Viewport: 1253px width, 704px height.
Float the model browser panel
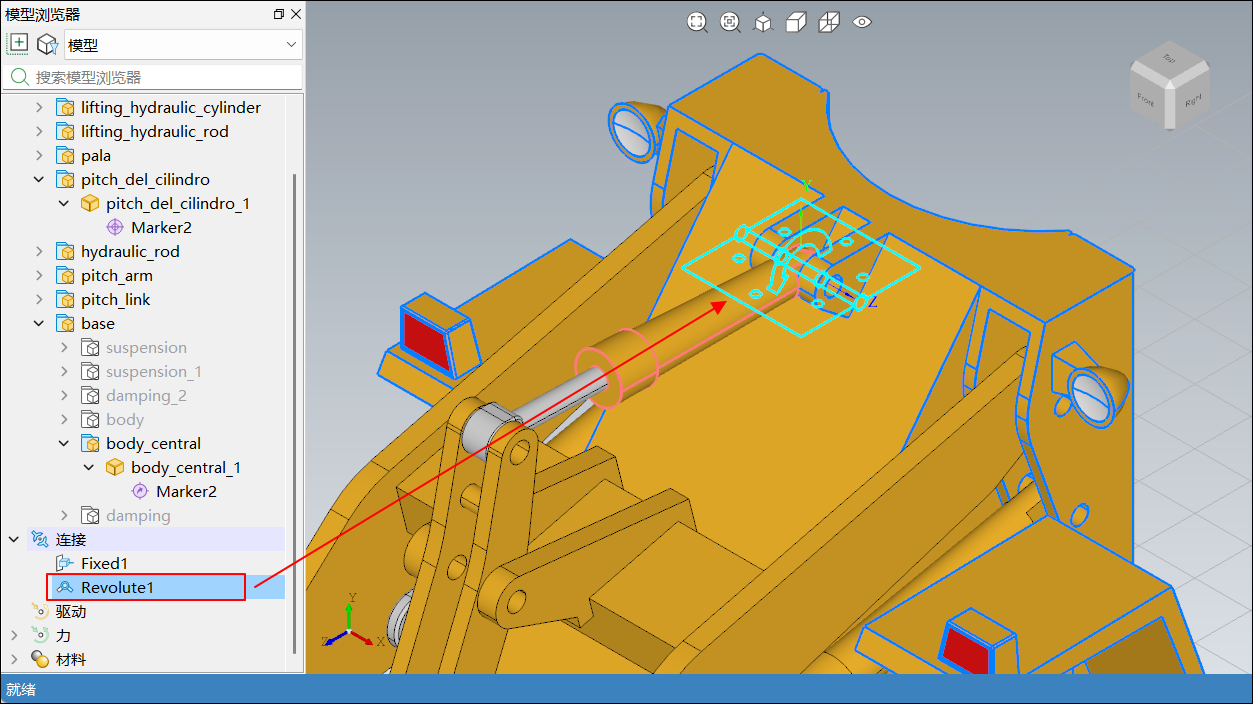coord(278,14)
